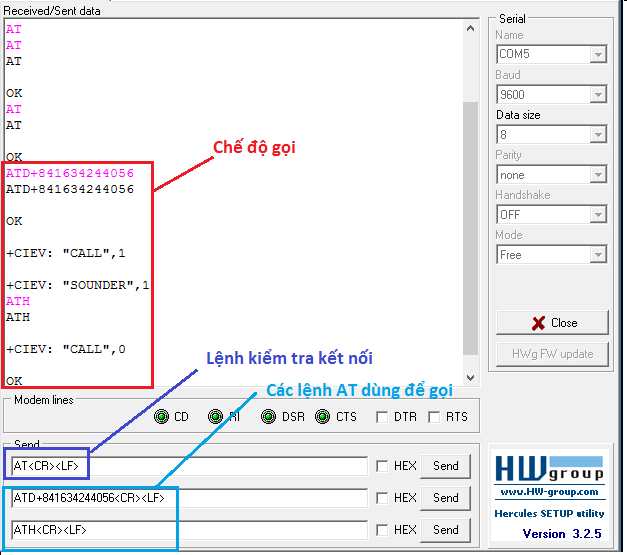Image resolution: width=627 pixels, height=555 pixels.
Task: Click the CD modem line indicator
Action: [162, 417]
